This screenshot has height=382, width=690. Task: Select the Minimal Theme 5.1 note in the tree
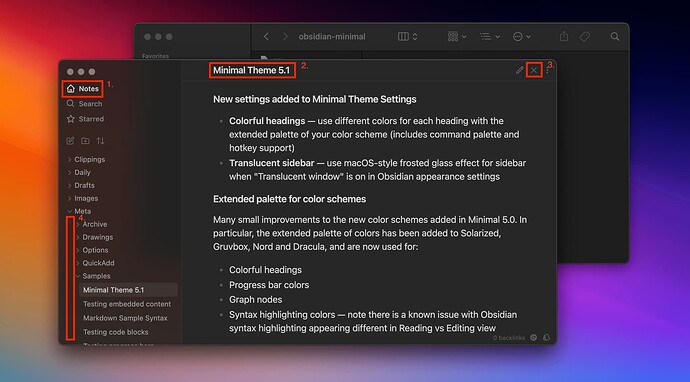click(x=128, y=290)
